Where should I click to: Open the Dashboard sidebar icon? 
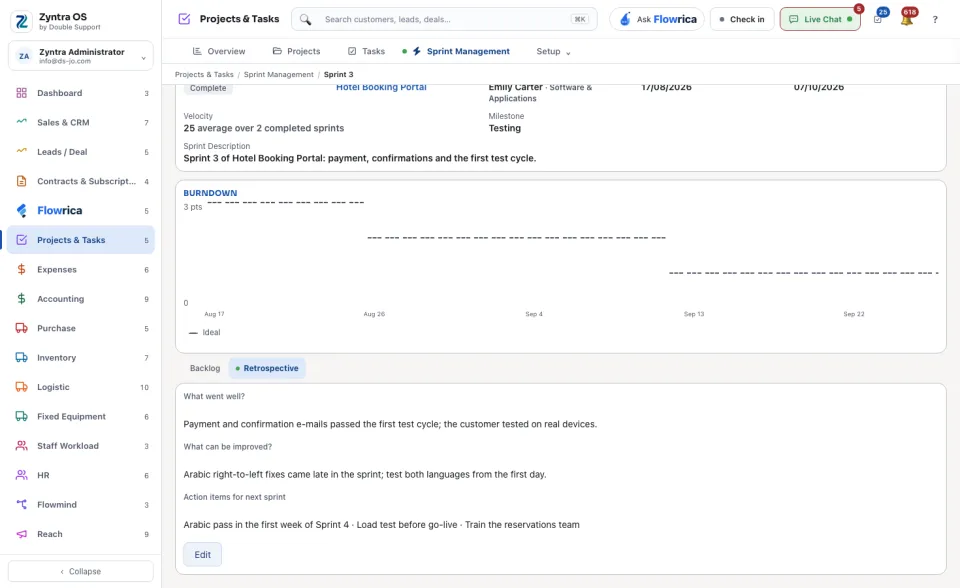coord(21,93)
